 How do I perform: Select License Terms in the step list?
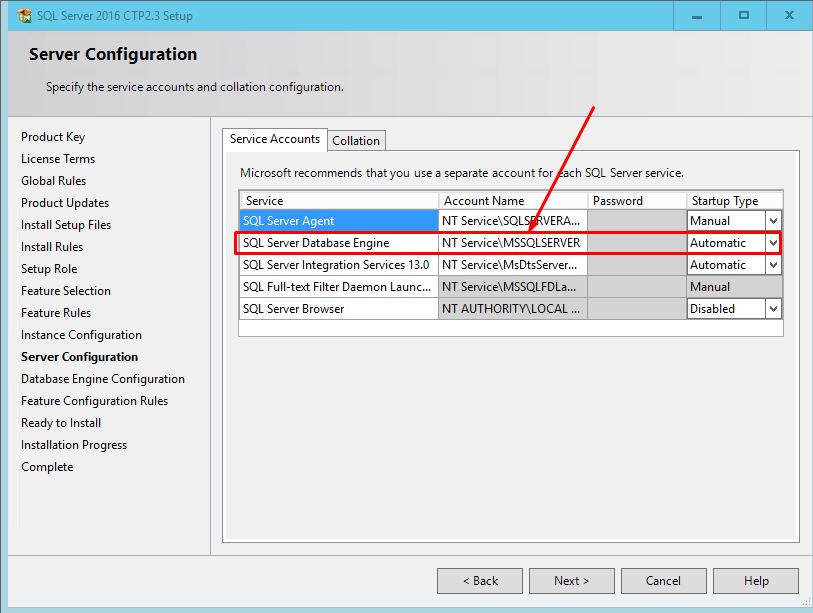pos(58,159)
